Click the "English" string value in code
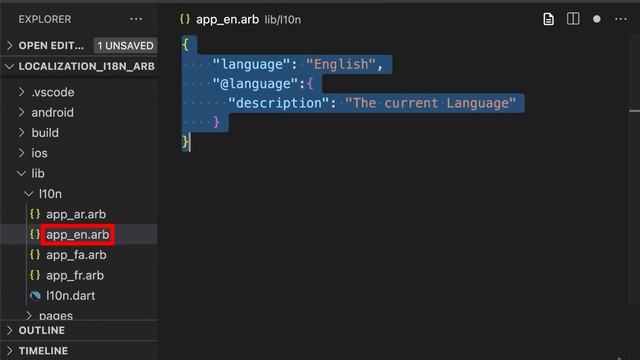This screenshot has height=360, width=640. (340, 64)
